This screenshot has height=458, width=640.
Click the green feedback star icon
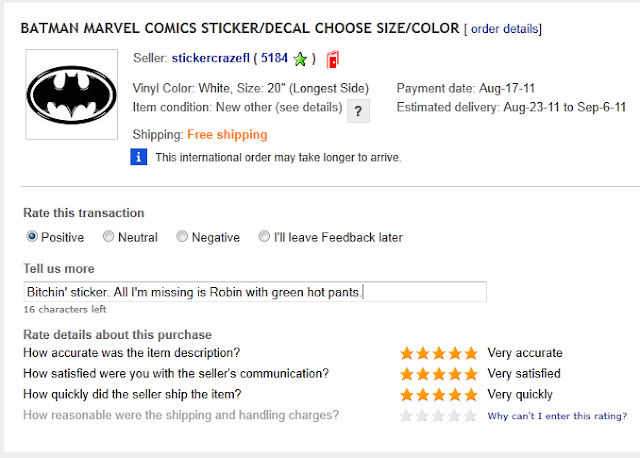click(300, 59)
